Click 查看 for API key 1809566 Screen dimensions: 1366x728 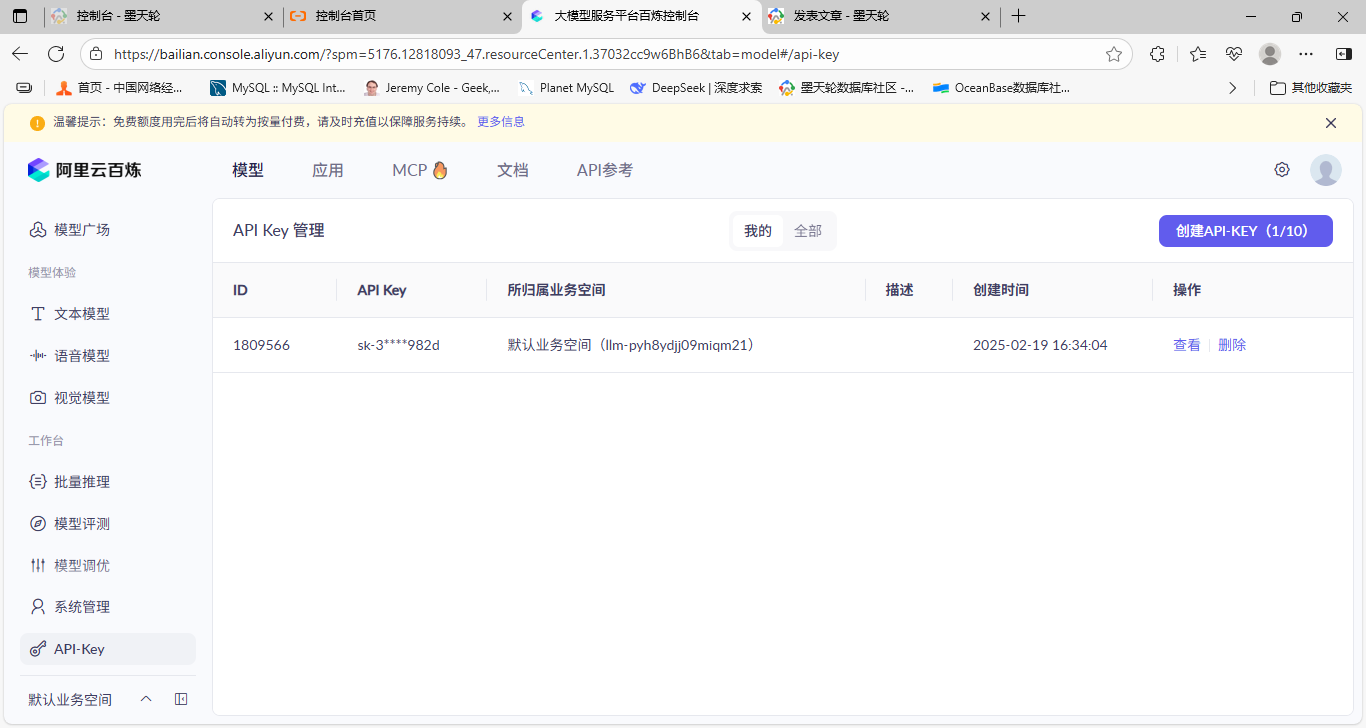1187,345
